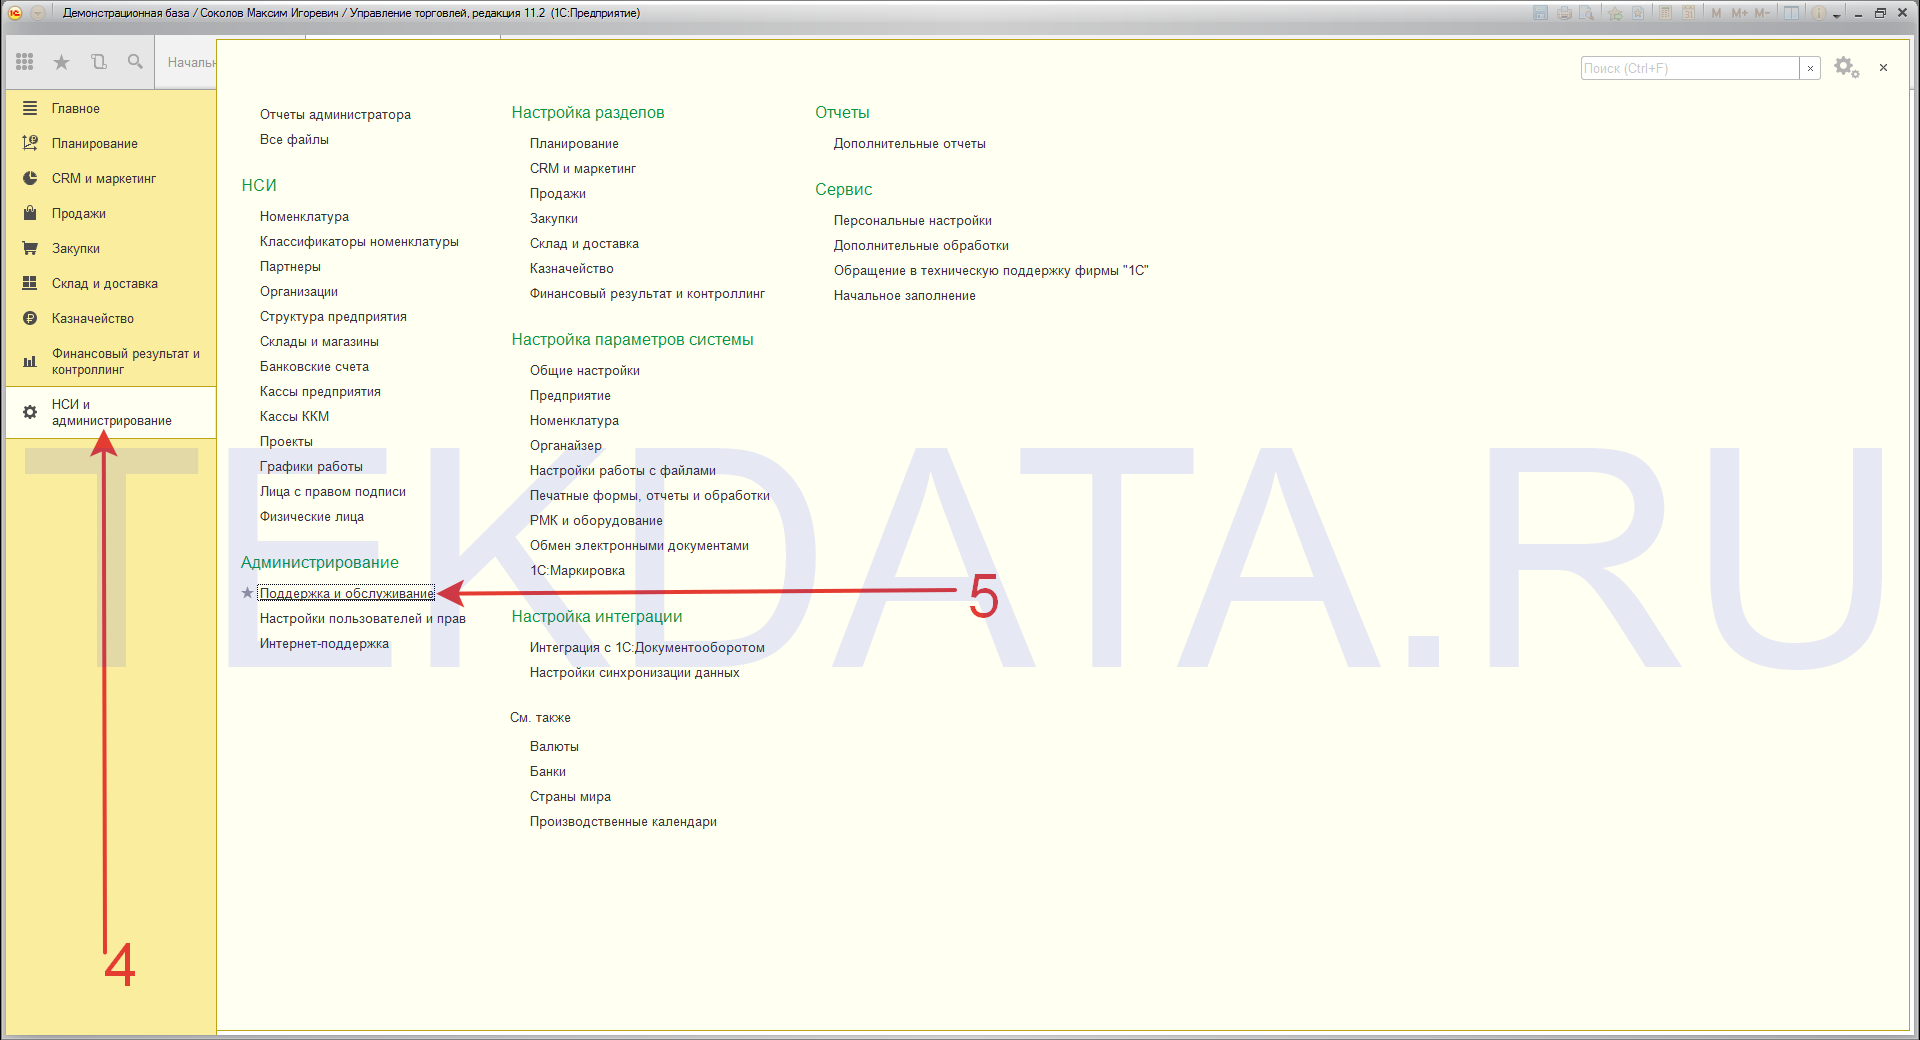Select Продажи section in left sidebar
Image resolution: width=1920 pixels, height=1040 pixels.
pyautogui.click(x=78, y=213)
